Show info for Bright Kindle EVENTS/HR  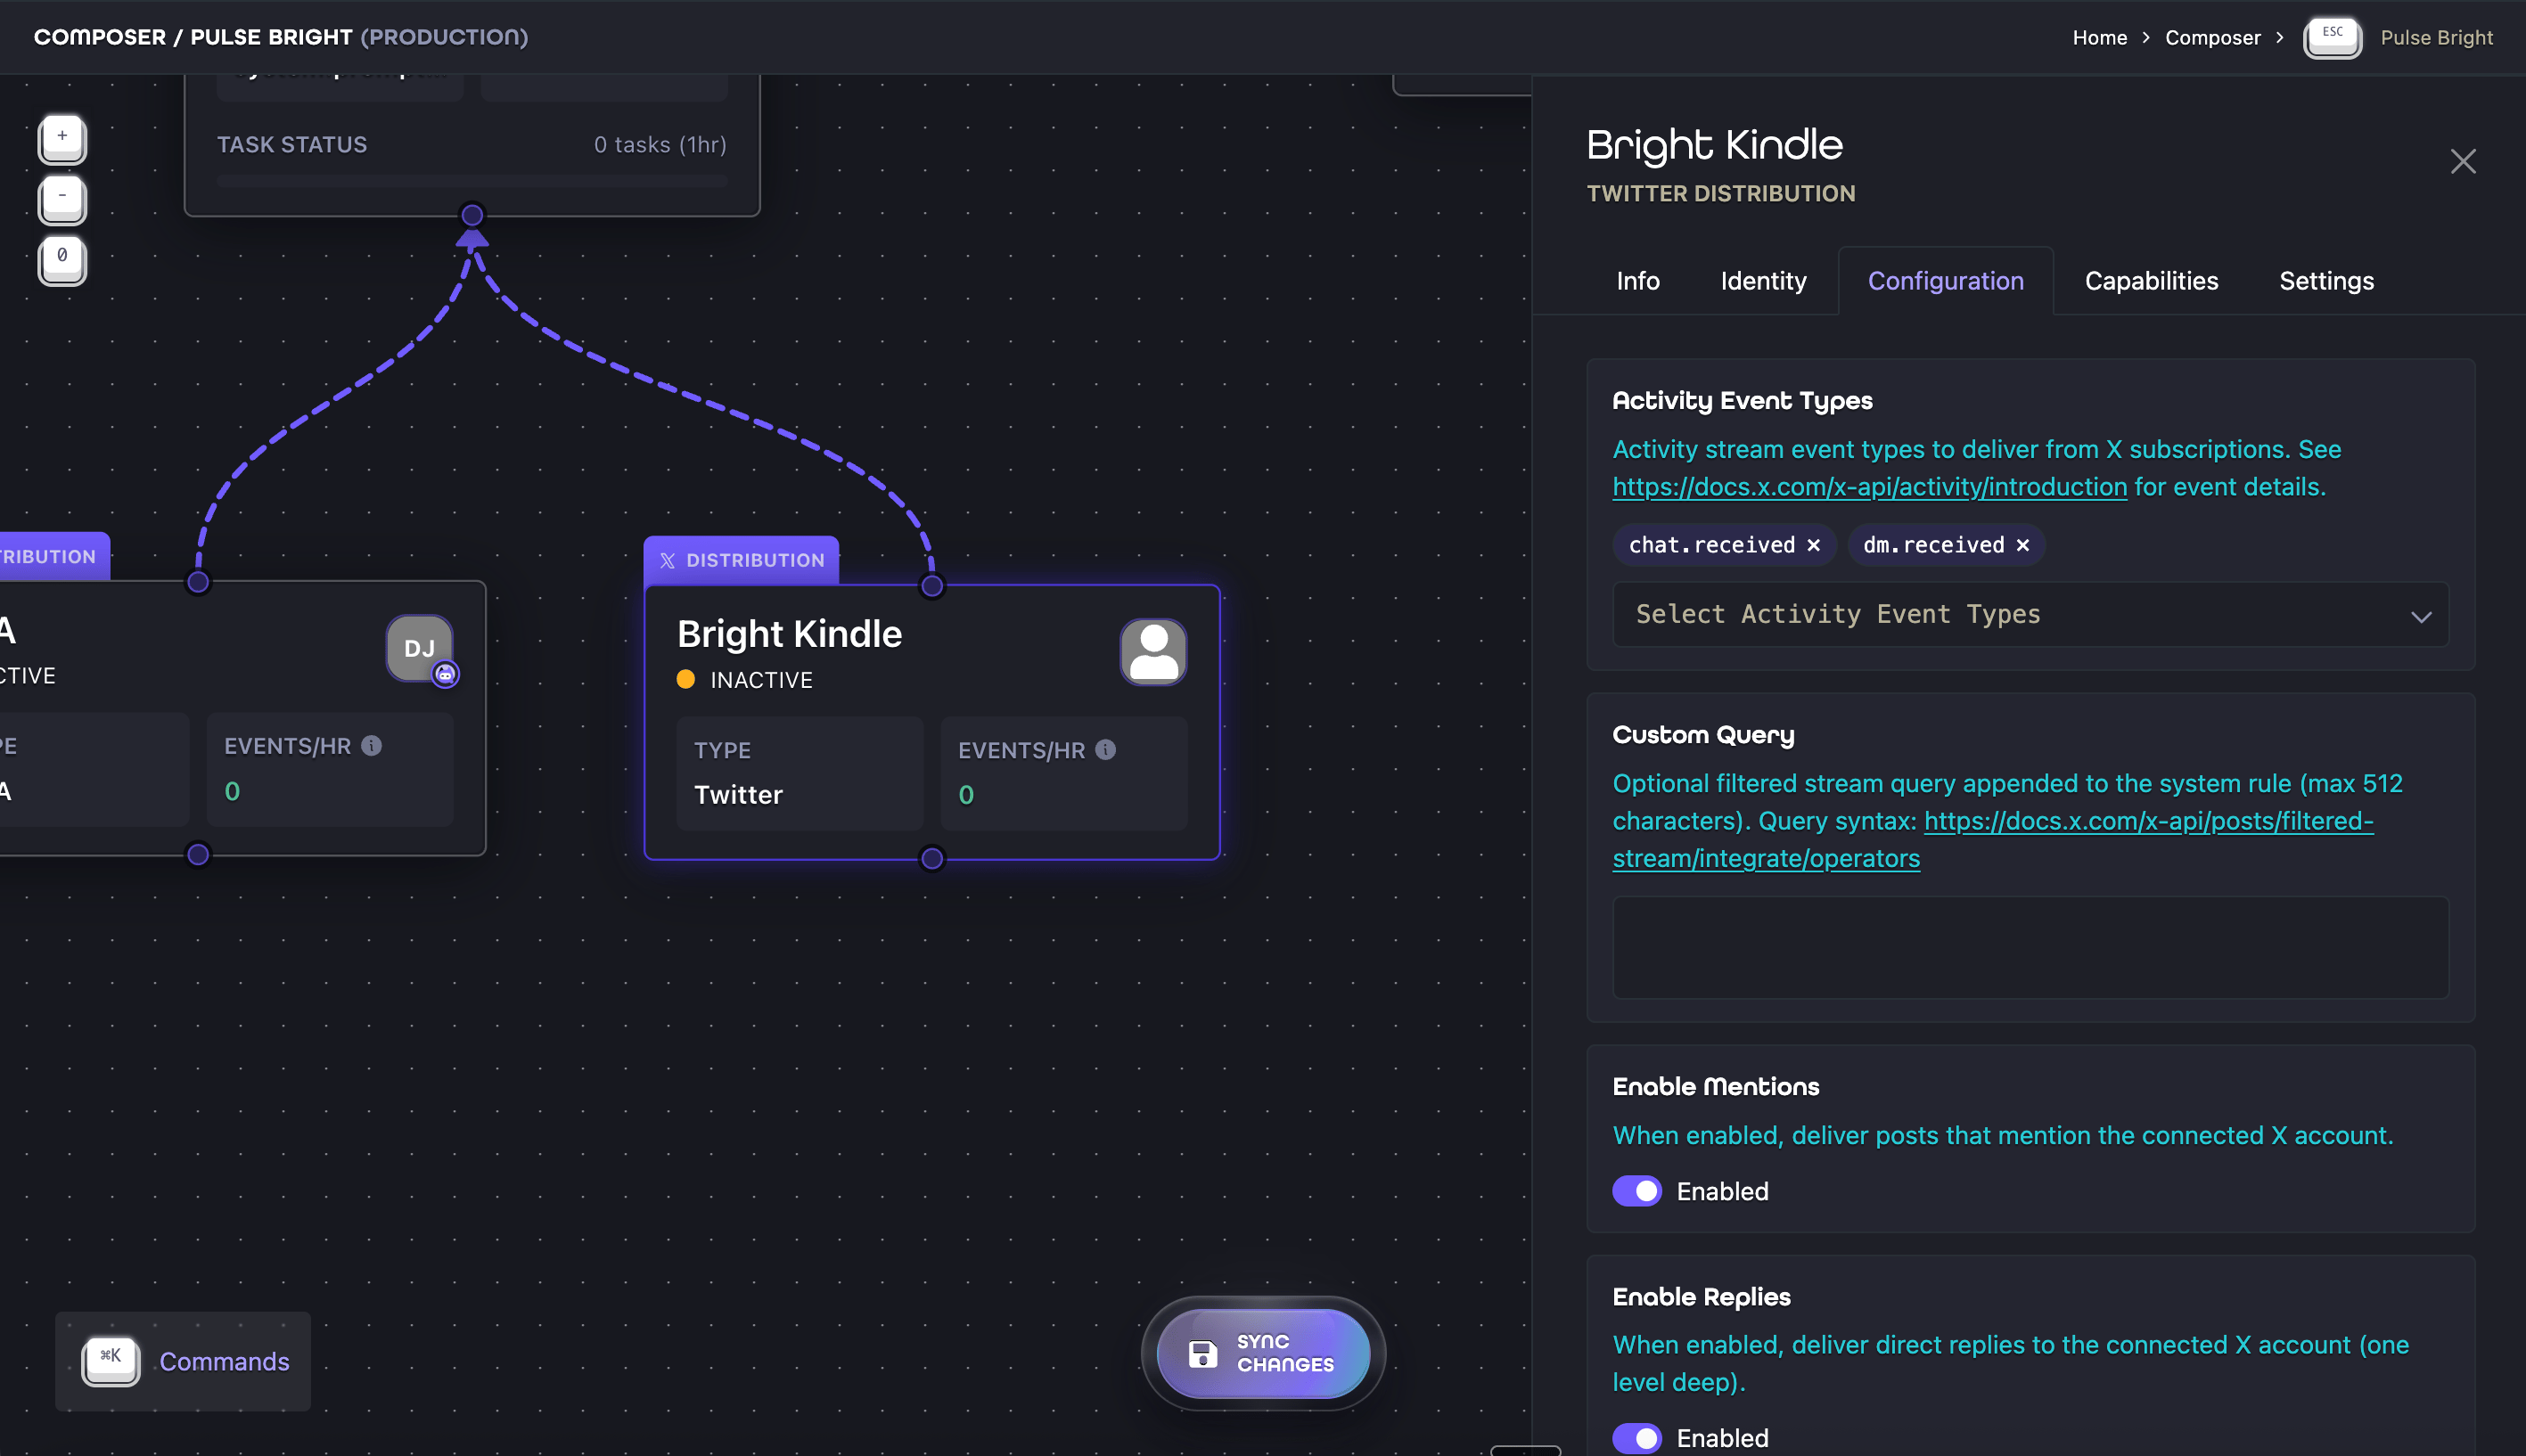[1105, 749]
